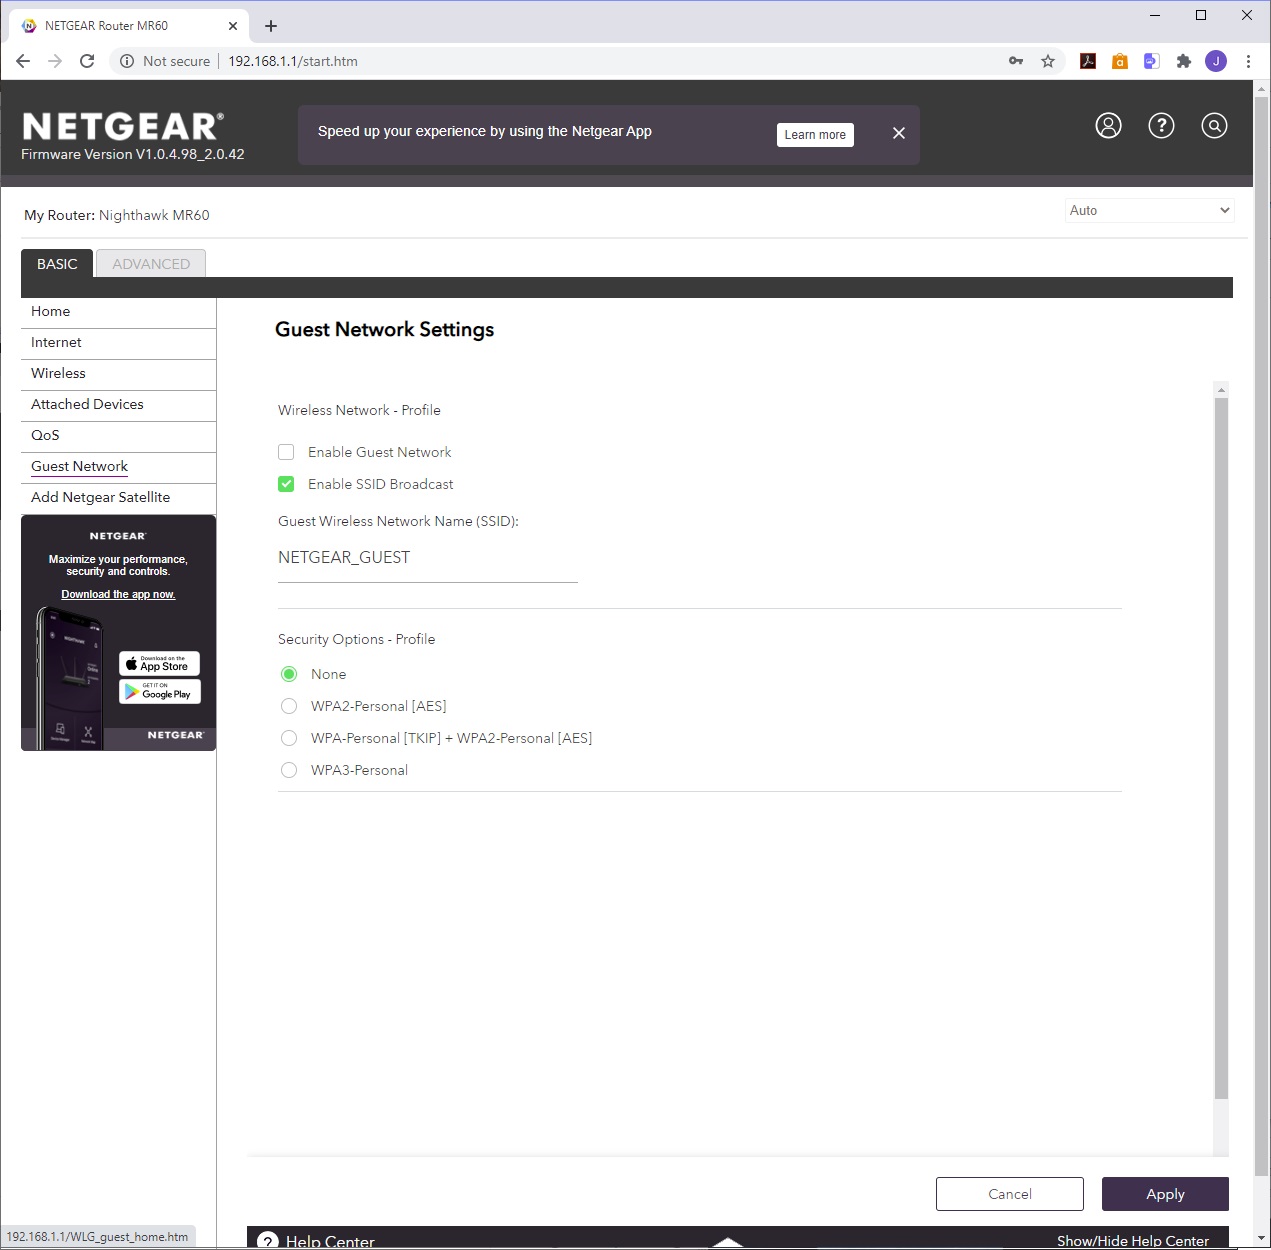Select the None security option
Screen dimensions: 1271x1250
pyautogui.click(x=289, y=674)
